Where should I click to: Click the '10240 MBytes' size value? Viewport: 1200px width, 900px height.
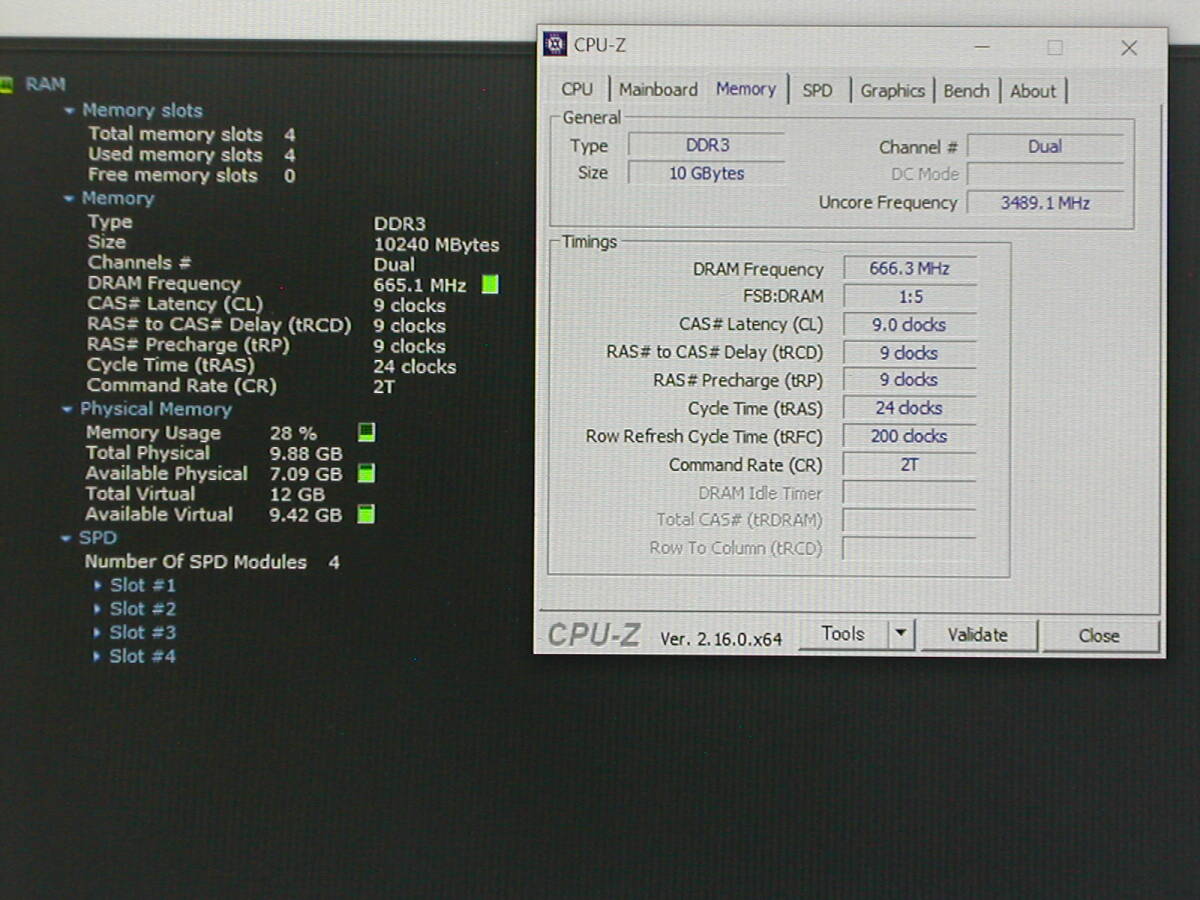coord(436,244)
